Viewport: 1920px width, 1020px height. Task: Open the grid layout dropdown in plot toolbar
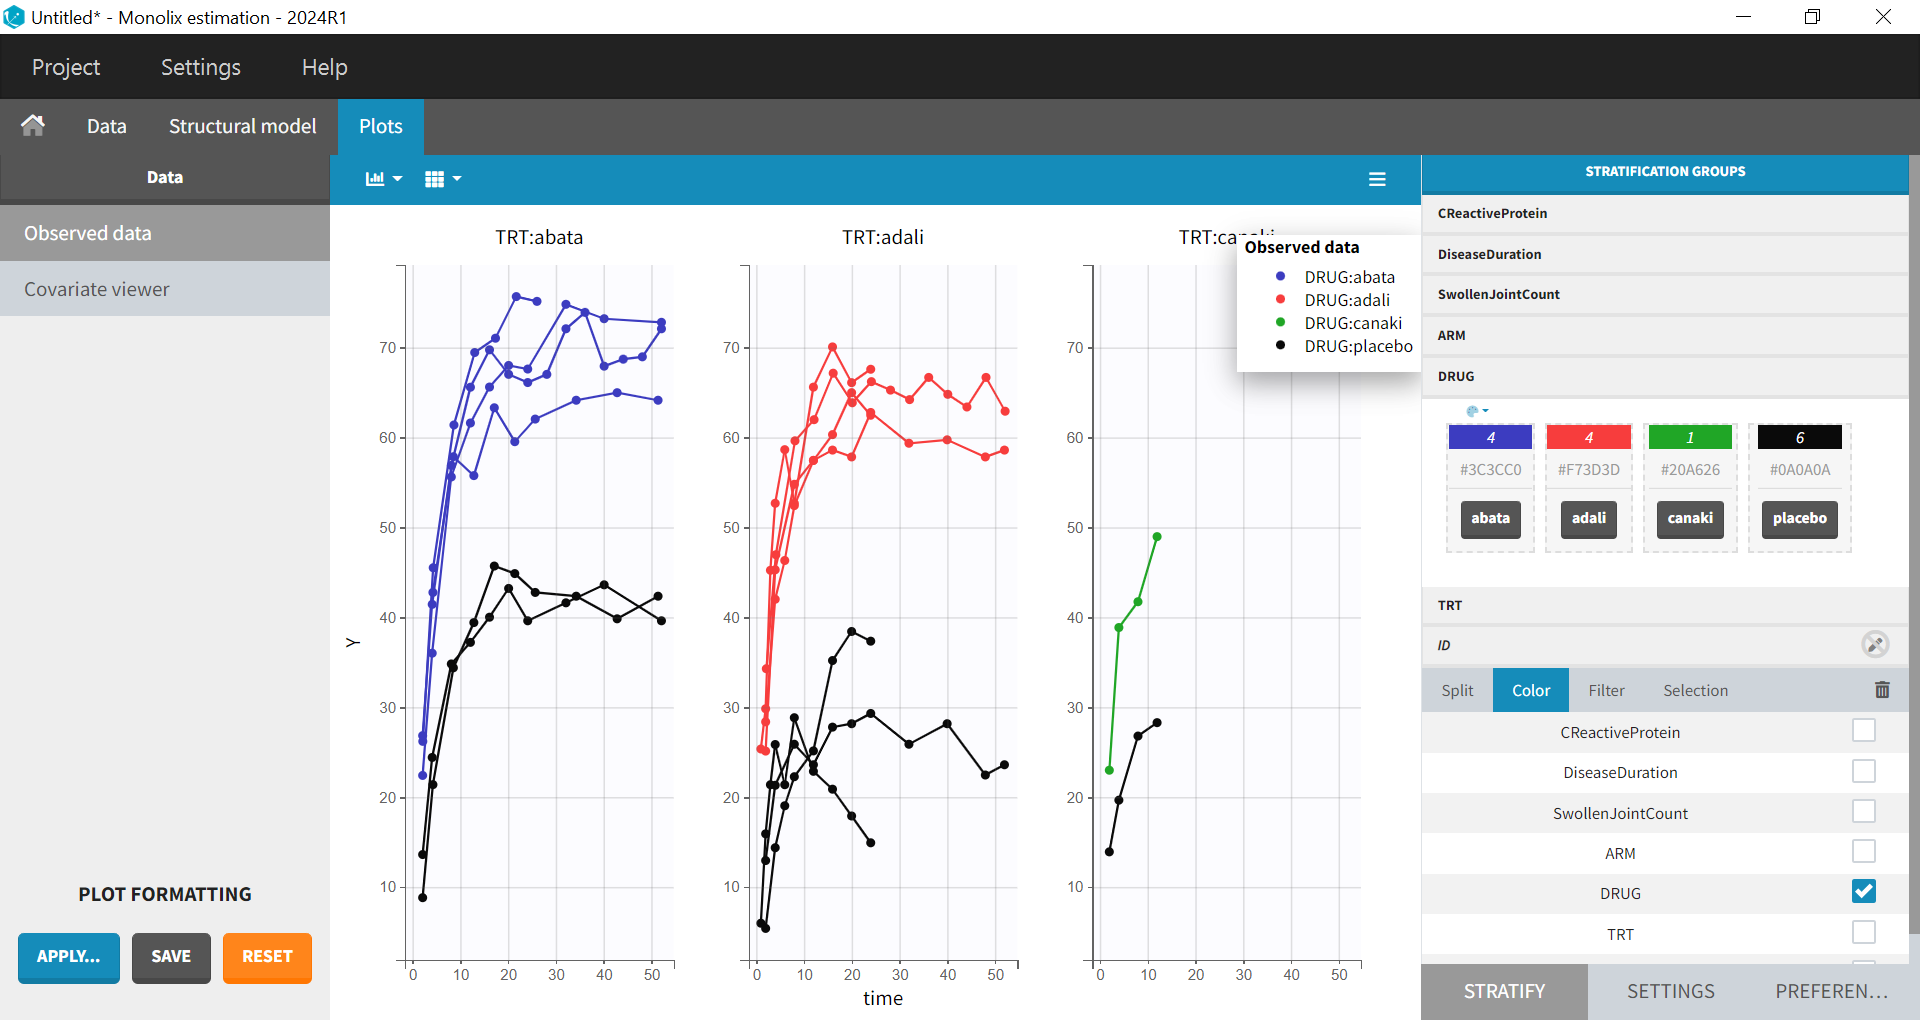click(x=442, y=179)
